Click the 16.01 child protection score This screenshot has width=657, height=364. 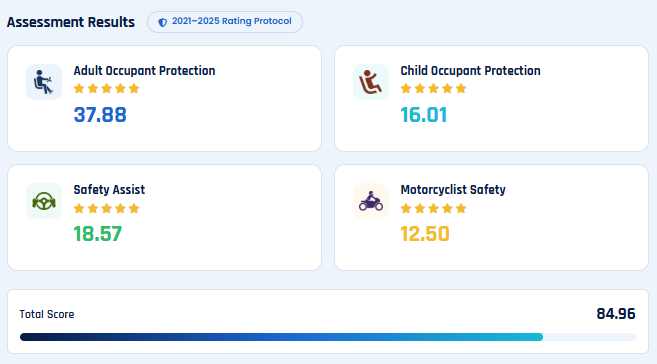point(424,115)
